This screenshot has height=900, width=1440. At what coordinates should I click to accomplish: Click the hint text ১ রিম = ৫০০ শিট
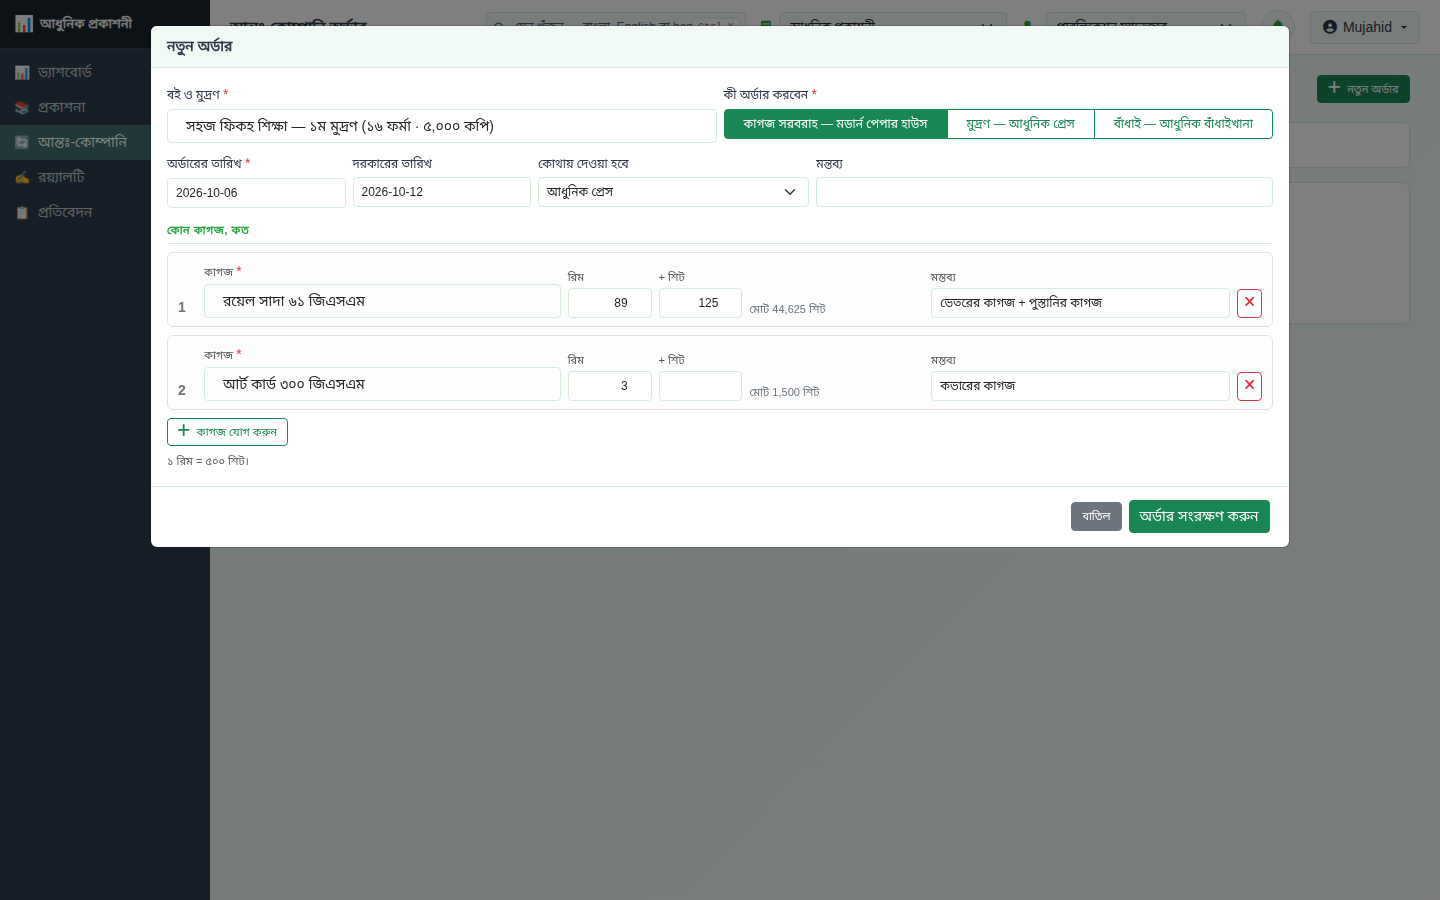coord(208,461)
